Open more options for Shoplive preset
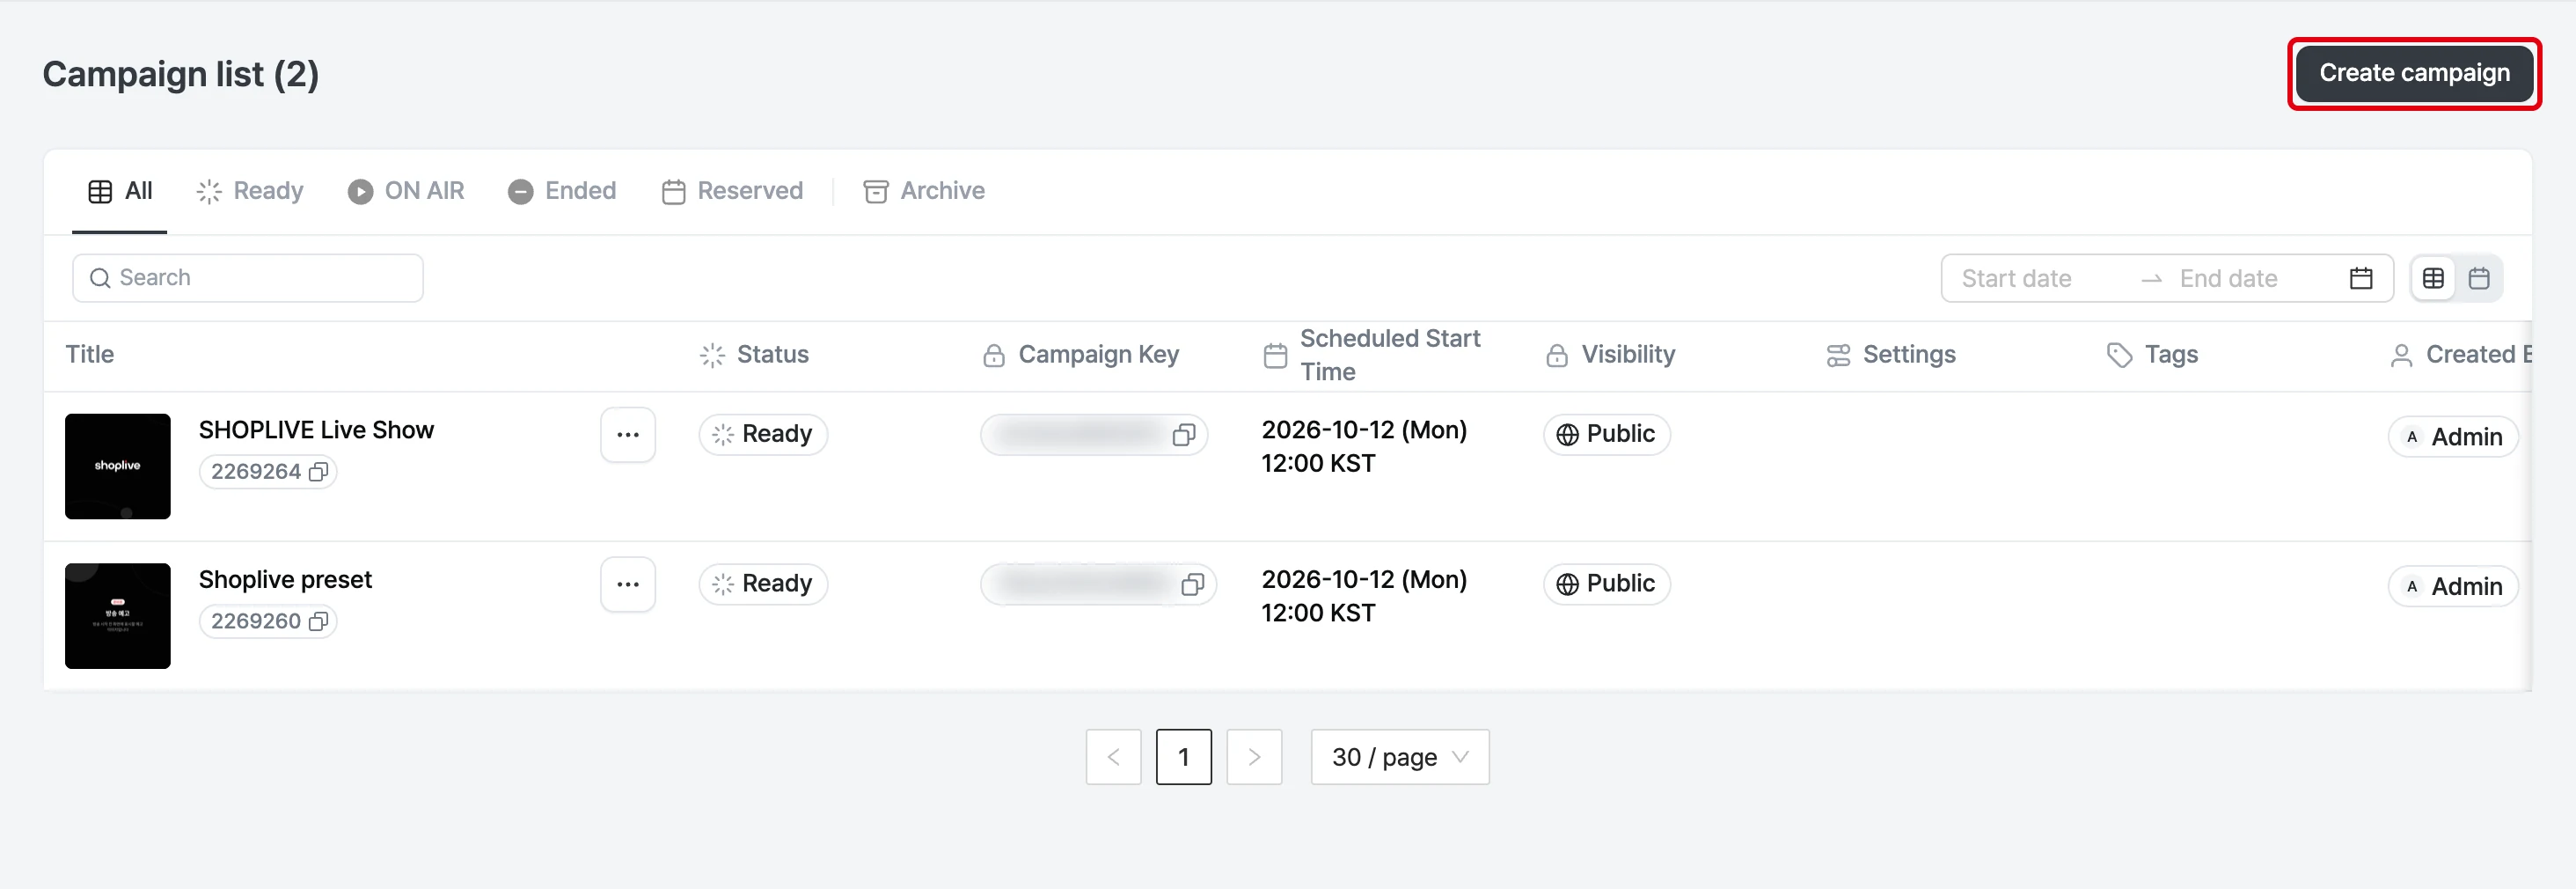Image resolution: width=2576 pixels, height=889 pixels. 628,585
